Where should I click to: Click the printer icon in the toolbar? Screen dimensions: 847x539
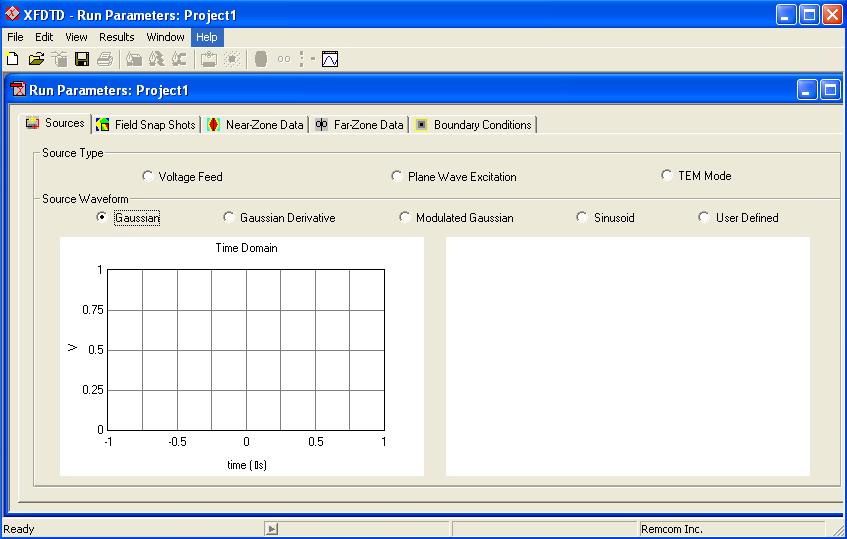[x=105, y=58]
